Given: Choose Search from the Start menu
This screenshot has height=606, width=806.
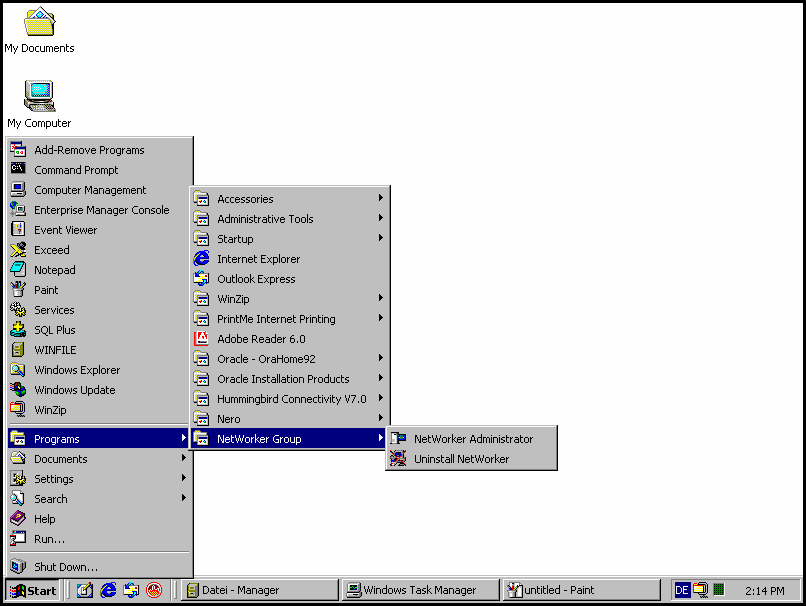Looking at the screenshot, I should [99, 499].
